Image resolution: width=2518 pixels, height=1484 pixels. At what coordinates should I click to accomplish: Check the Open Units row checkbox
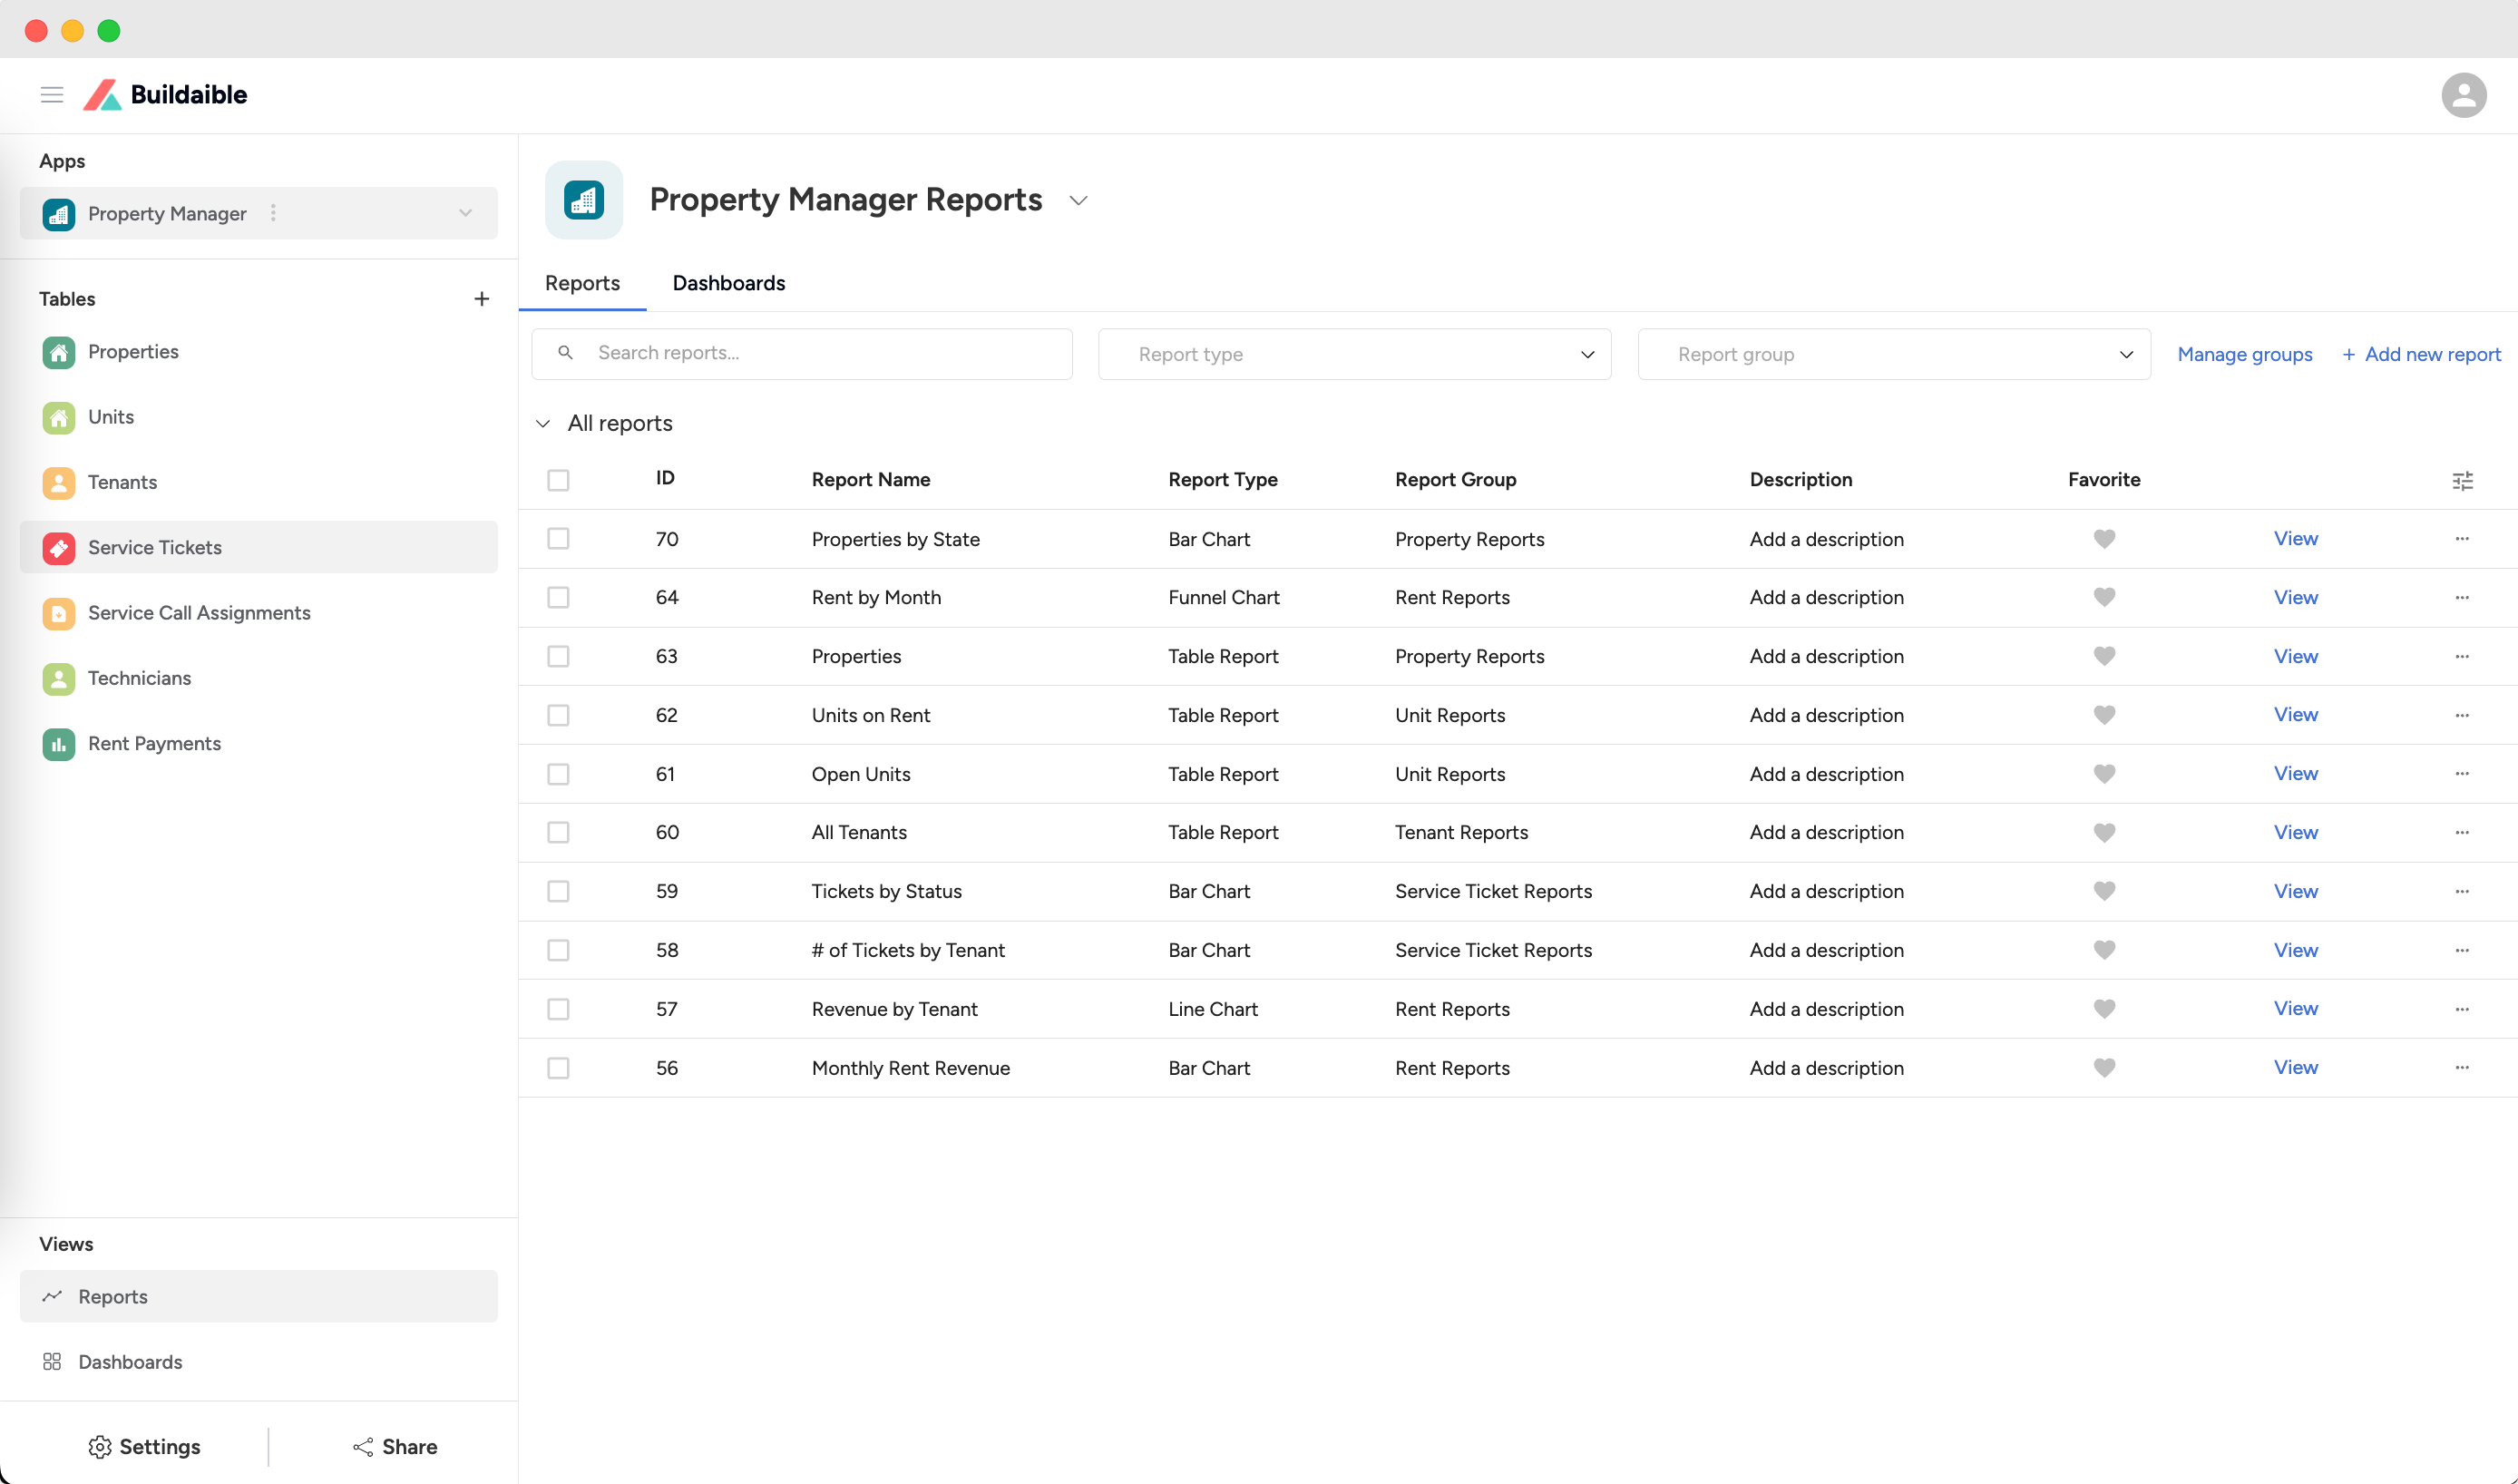(x=558, y=774)
